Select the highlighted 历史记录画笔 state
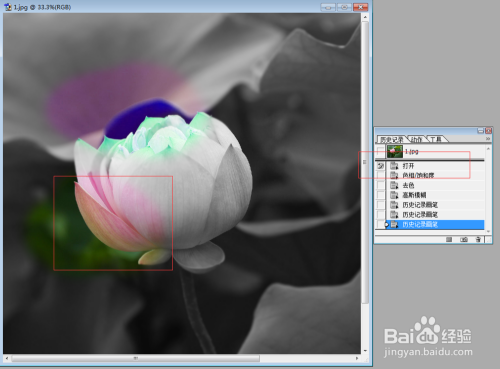This screenshot has width=500, height=369. (x=435, y=225)
